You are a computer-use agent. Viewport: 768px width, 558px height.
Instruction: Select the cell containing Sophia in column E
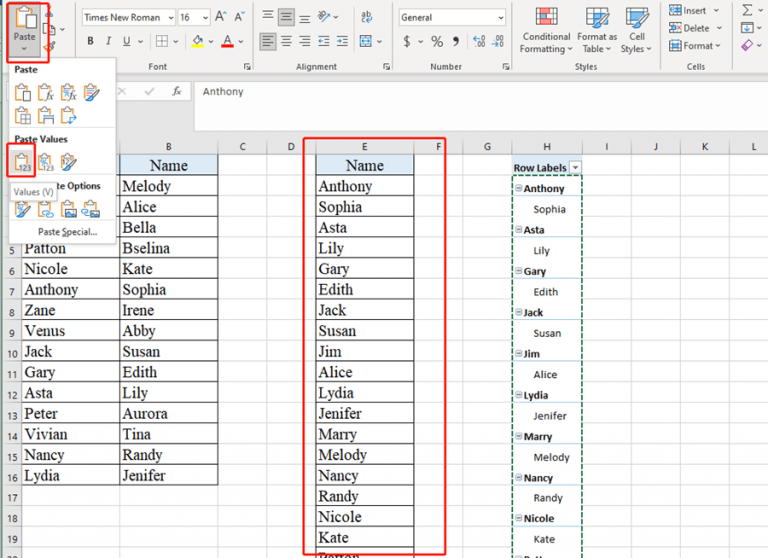(364, 207)
